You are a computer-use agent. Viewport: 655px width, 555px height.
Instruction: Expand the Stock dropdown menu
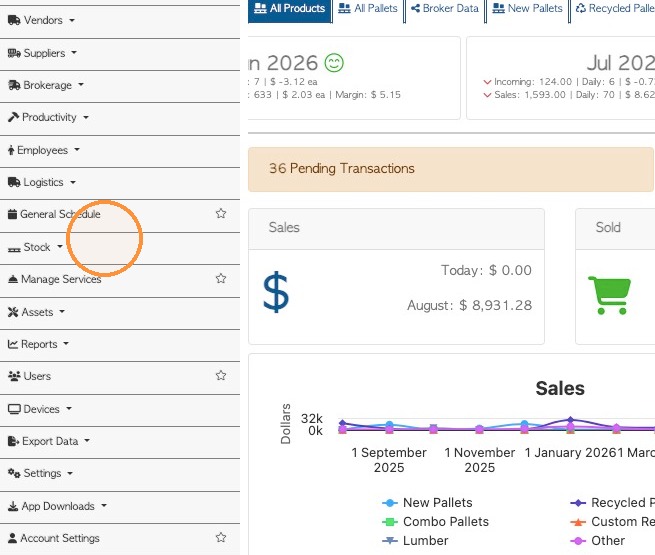pos(36,247)
